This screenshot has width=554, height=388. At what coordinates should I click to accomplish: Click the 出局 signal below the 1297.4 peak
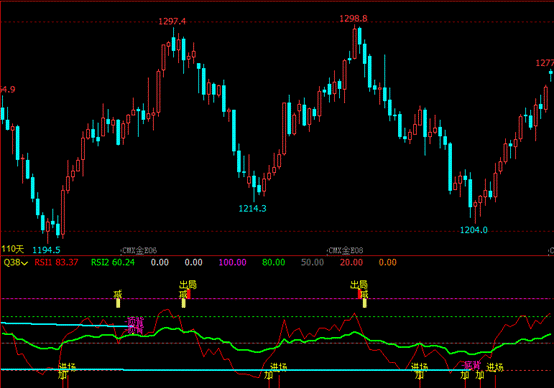(x=188, y=285)
